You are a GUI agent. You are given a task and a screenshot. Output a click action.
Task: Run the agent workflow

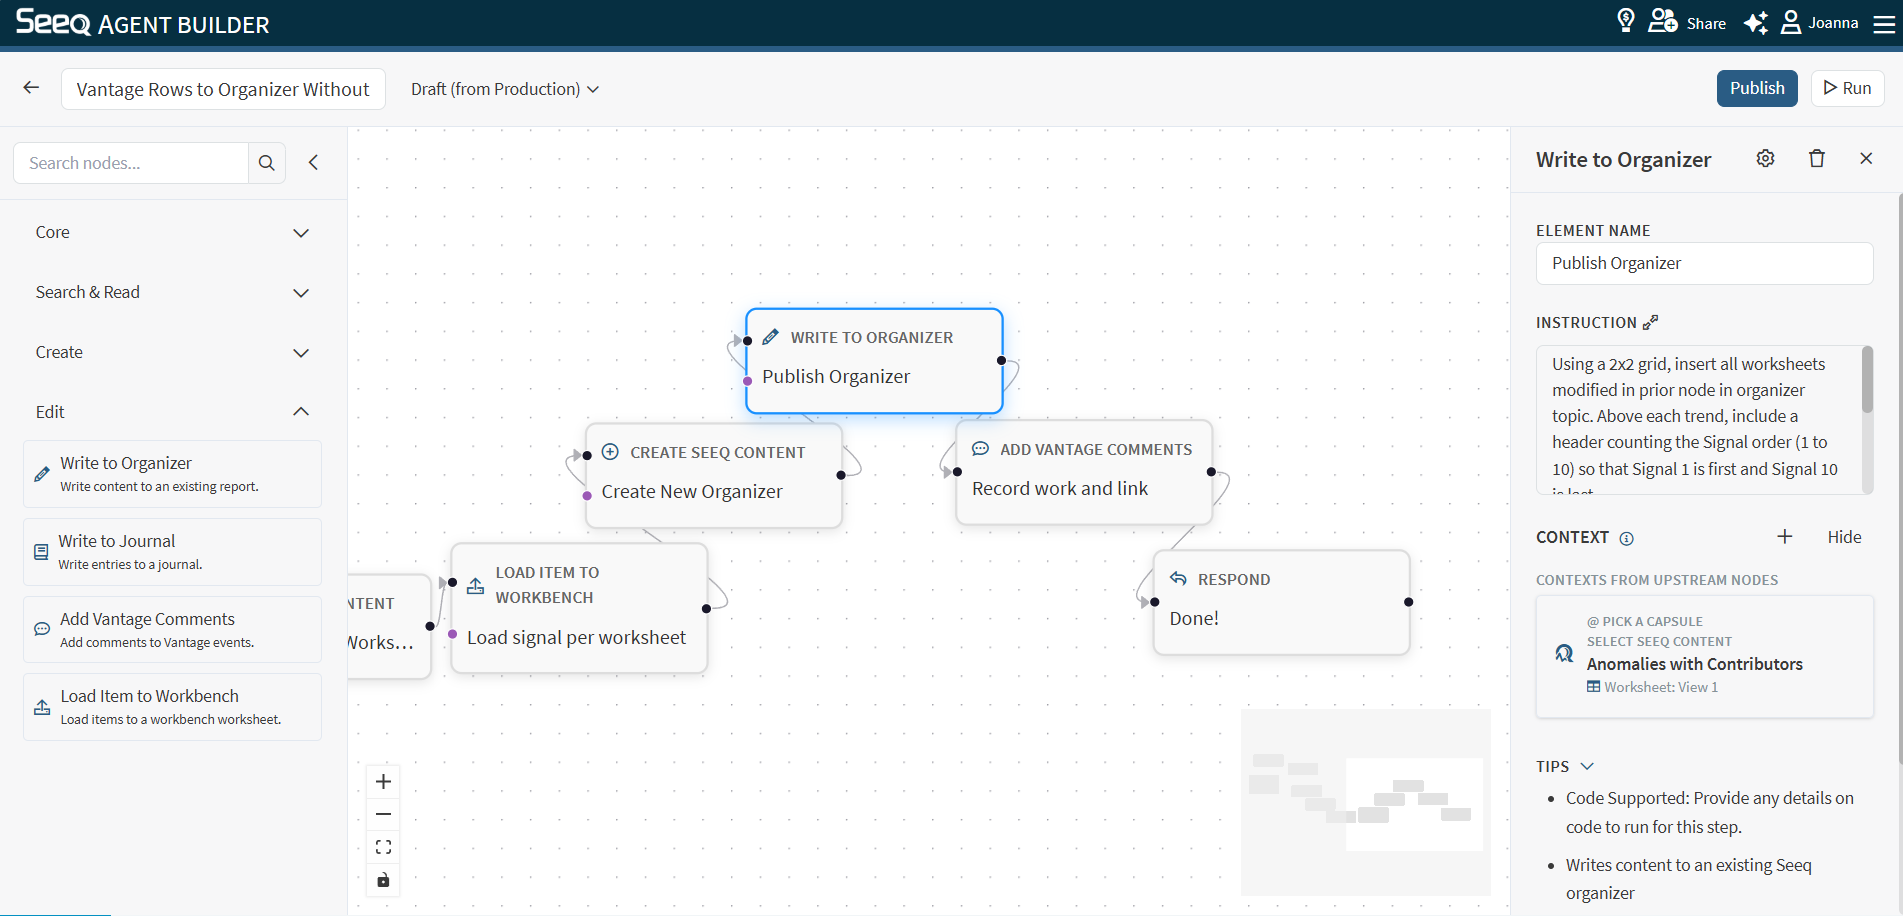point(1847,88)
